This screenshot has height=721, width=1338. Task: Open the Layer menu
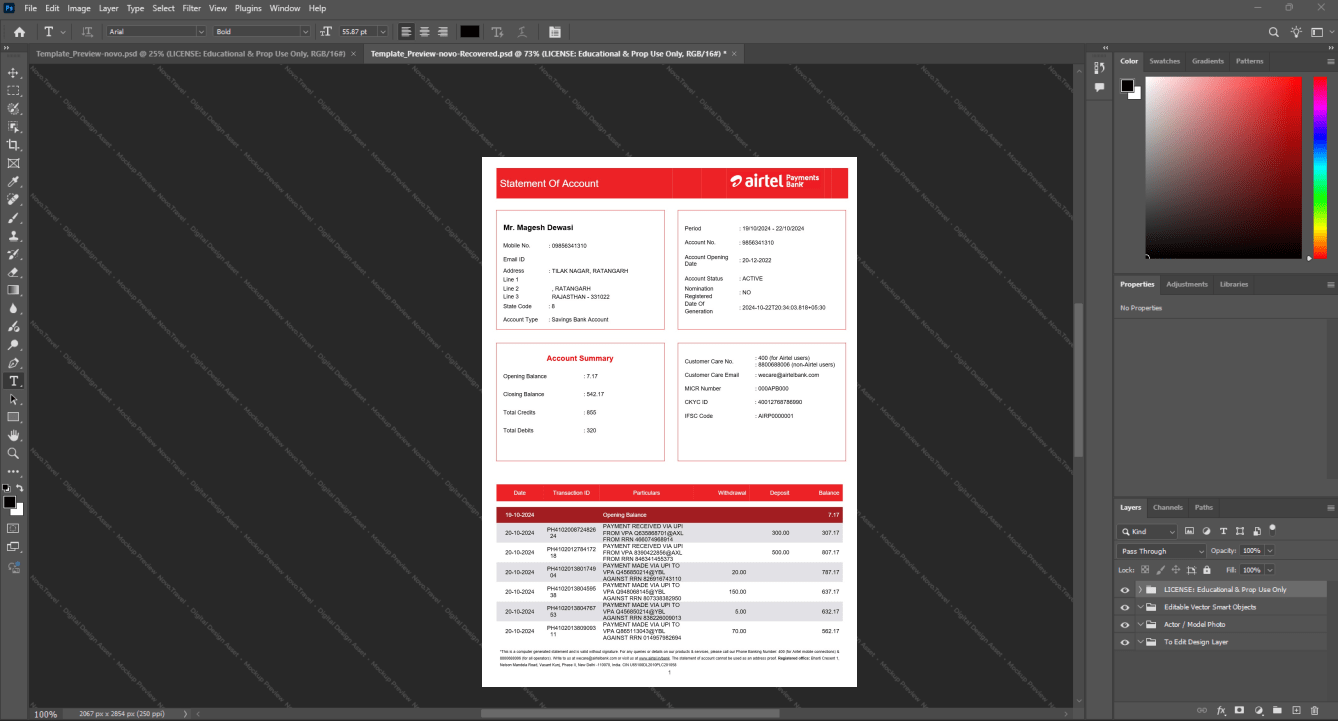[108, 8]
